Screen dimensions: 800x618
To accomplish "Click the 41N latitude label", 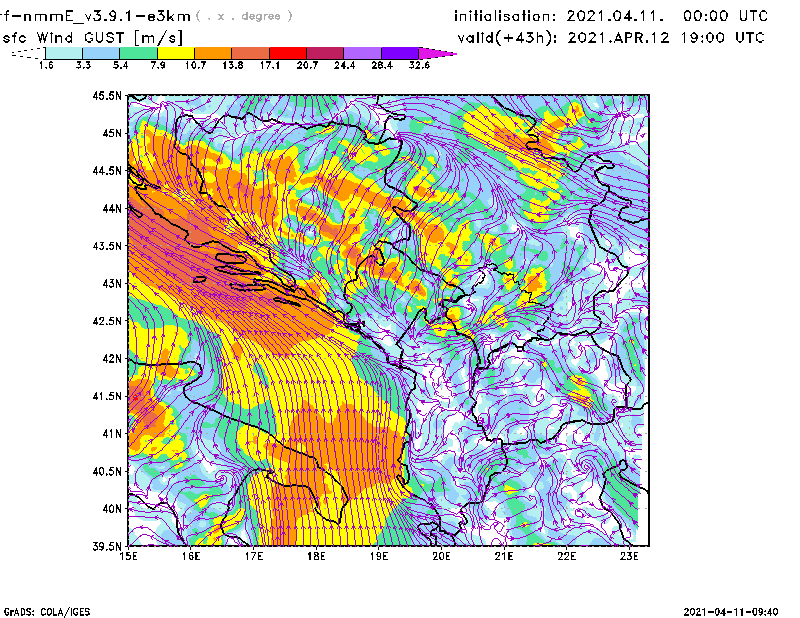I will (x=112, y=434).
